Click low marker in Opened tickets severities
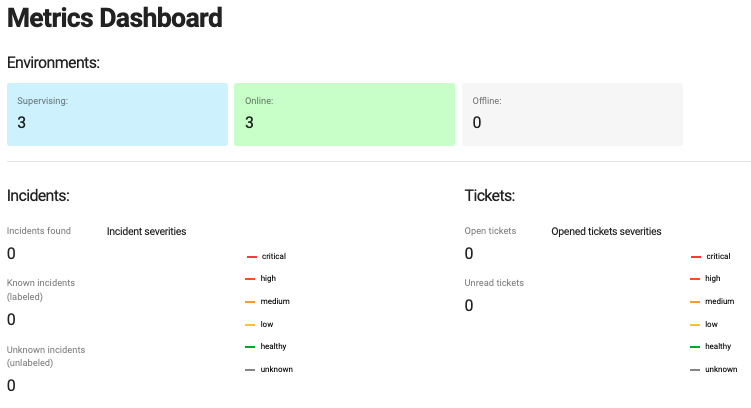Image resolution: width=751 pixels, height=408 pixels. (x=696, y=324)
